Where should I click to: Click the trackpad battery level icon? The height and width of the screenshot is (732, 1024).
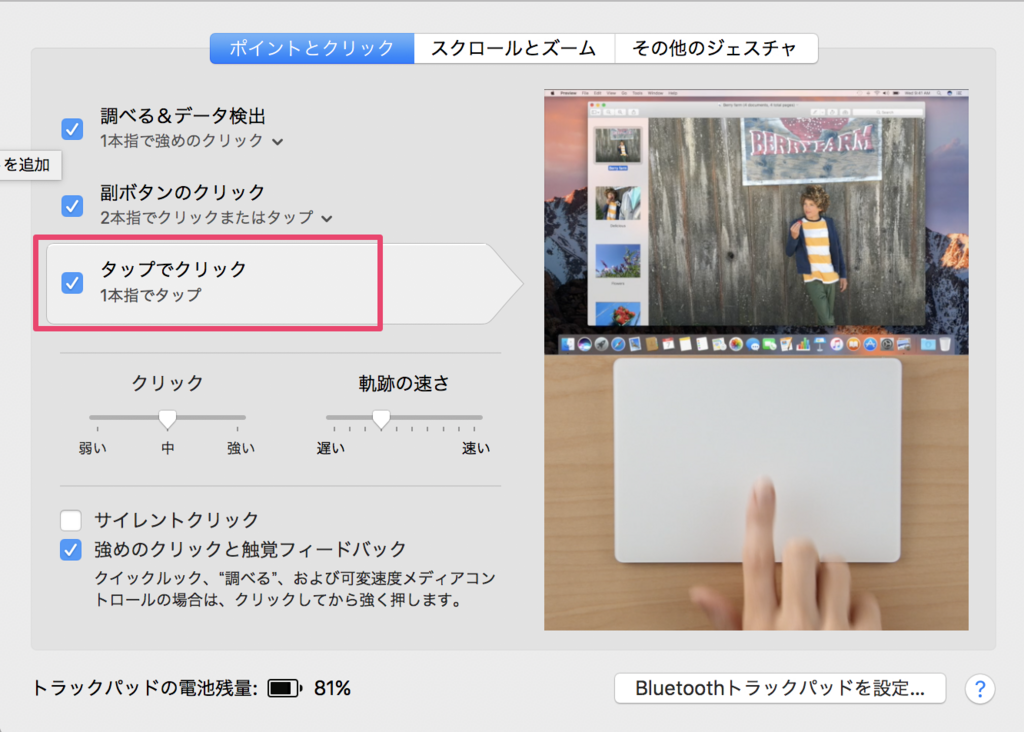coord(284,688)
